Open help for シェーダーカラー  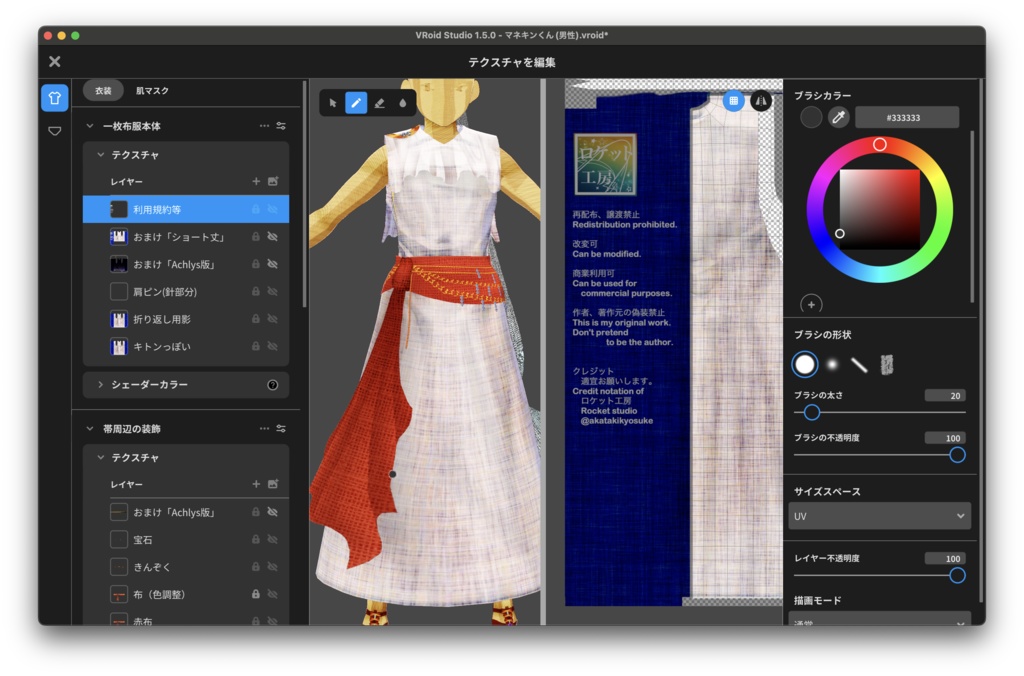click(x=273, y=385)
